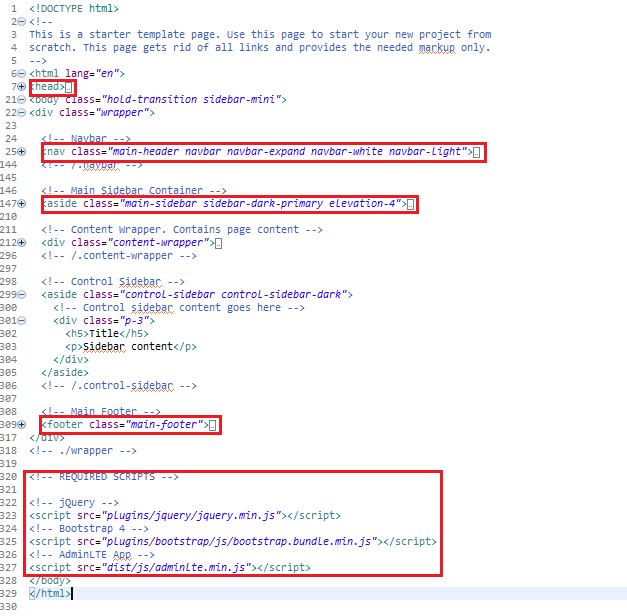Click the collapsed-code placeholder box after nav tag
The height and width of the screenshot is (616, 627).
coord(477,152)
